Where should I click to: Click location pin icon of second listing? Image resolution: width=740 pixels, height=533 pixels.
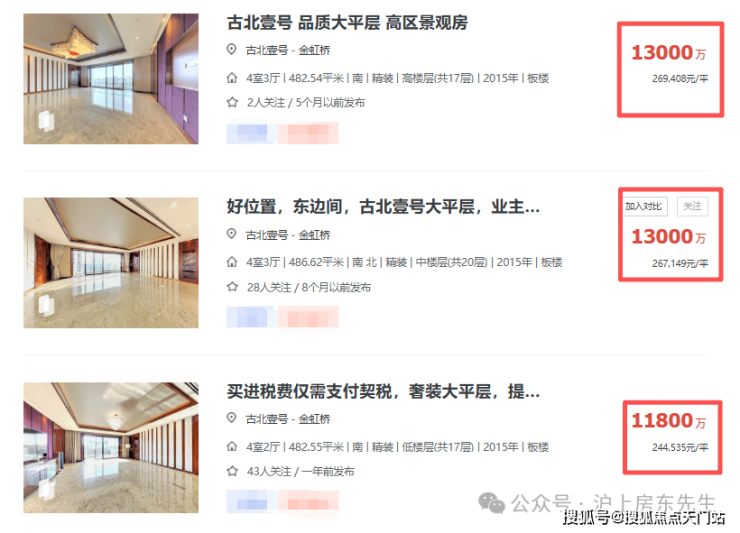231,234
